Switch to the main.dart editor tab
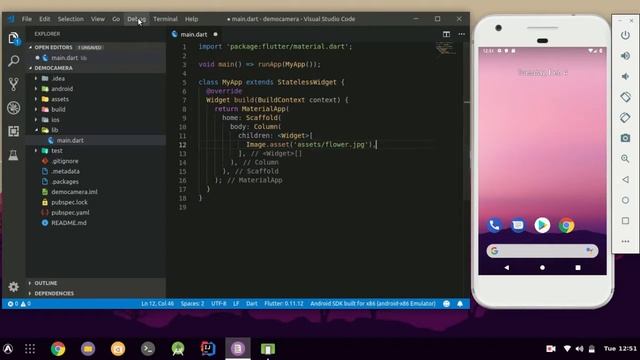 tap(194, 35)
